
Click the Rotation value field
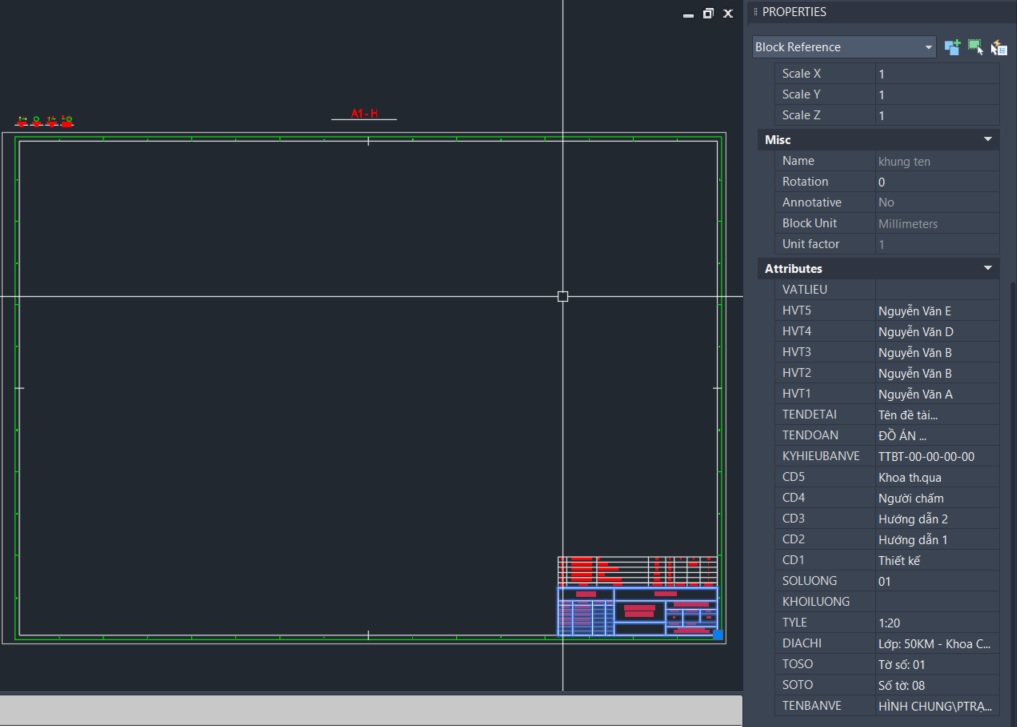coord(936,182)
